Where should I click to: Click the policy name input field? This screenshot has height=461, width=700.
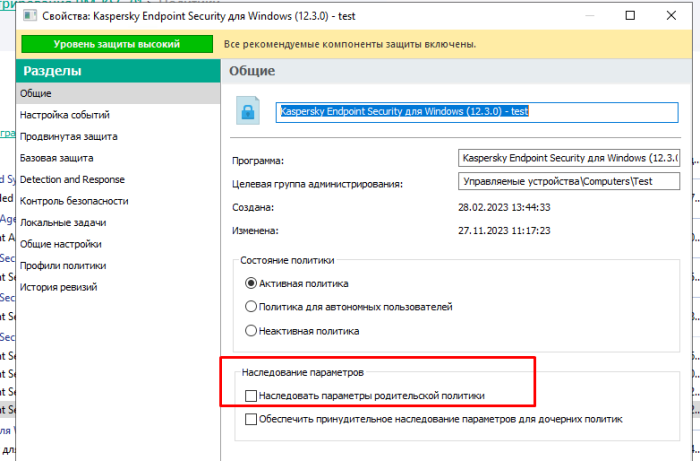(477, 112)
